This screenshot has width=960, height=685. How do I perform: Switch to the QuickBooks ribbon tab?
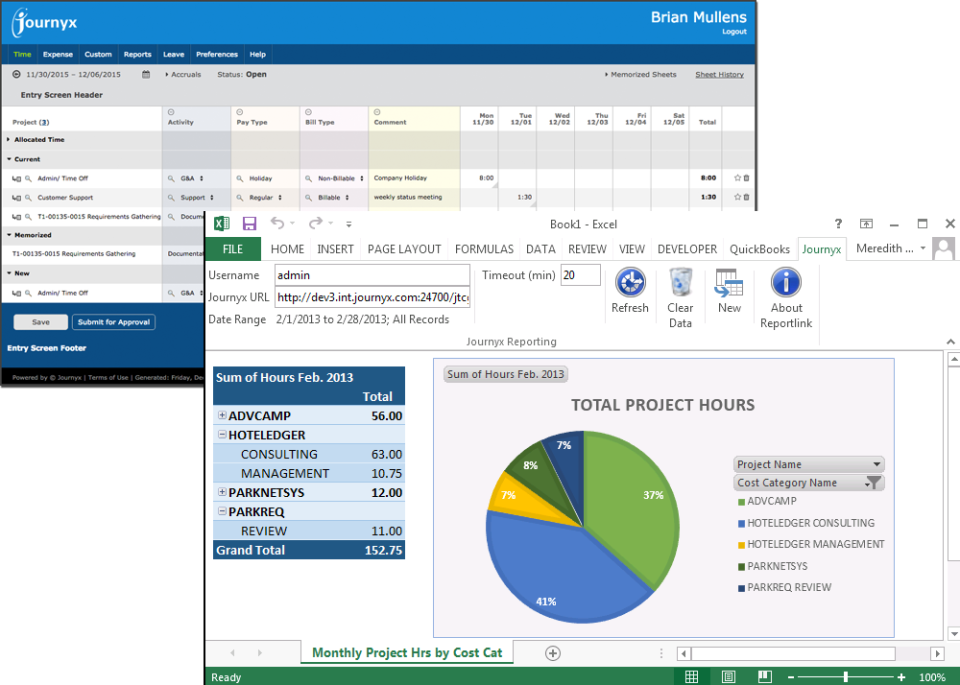click(759, 249)
